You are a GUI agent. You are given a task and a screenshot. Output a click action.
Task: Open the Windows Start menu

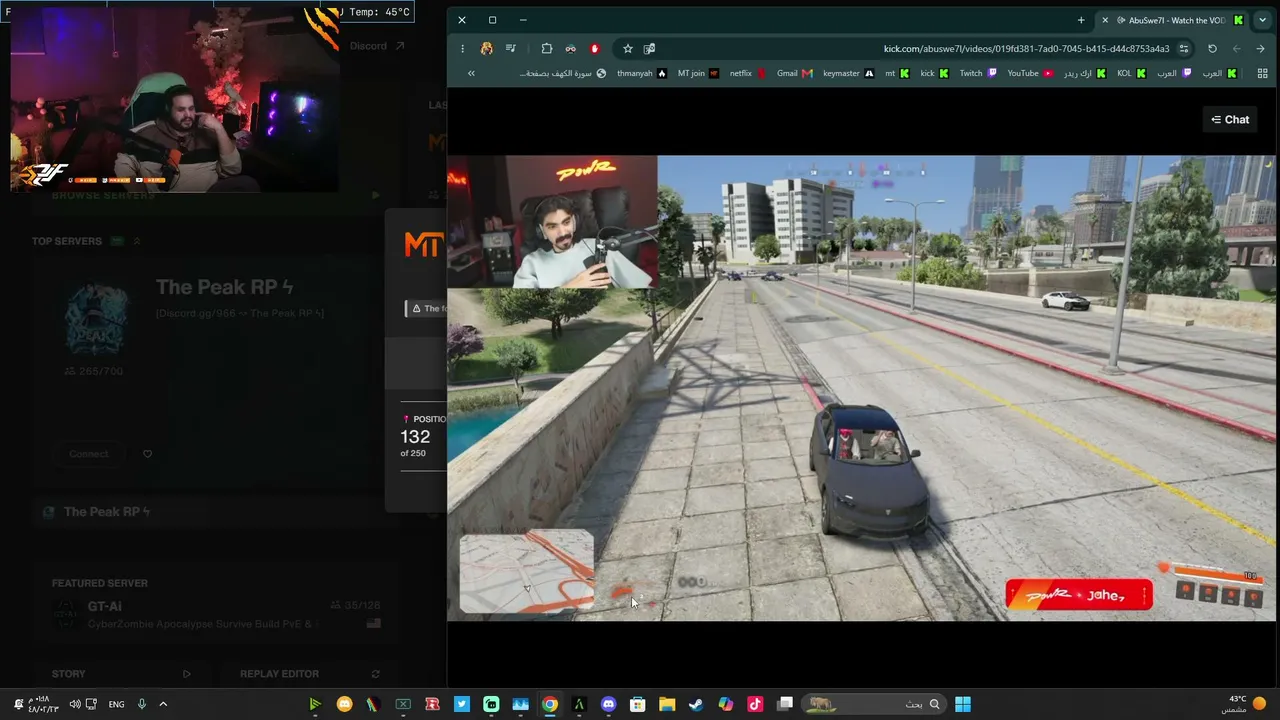(962, 704)
